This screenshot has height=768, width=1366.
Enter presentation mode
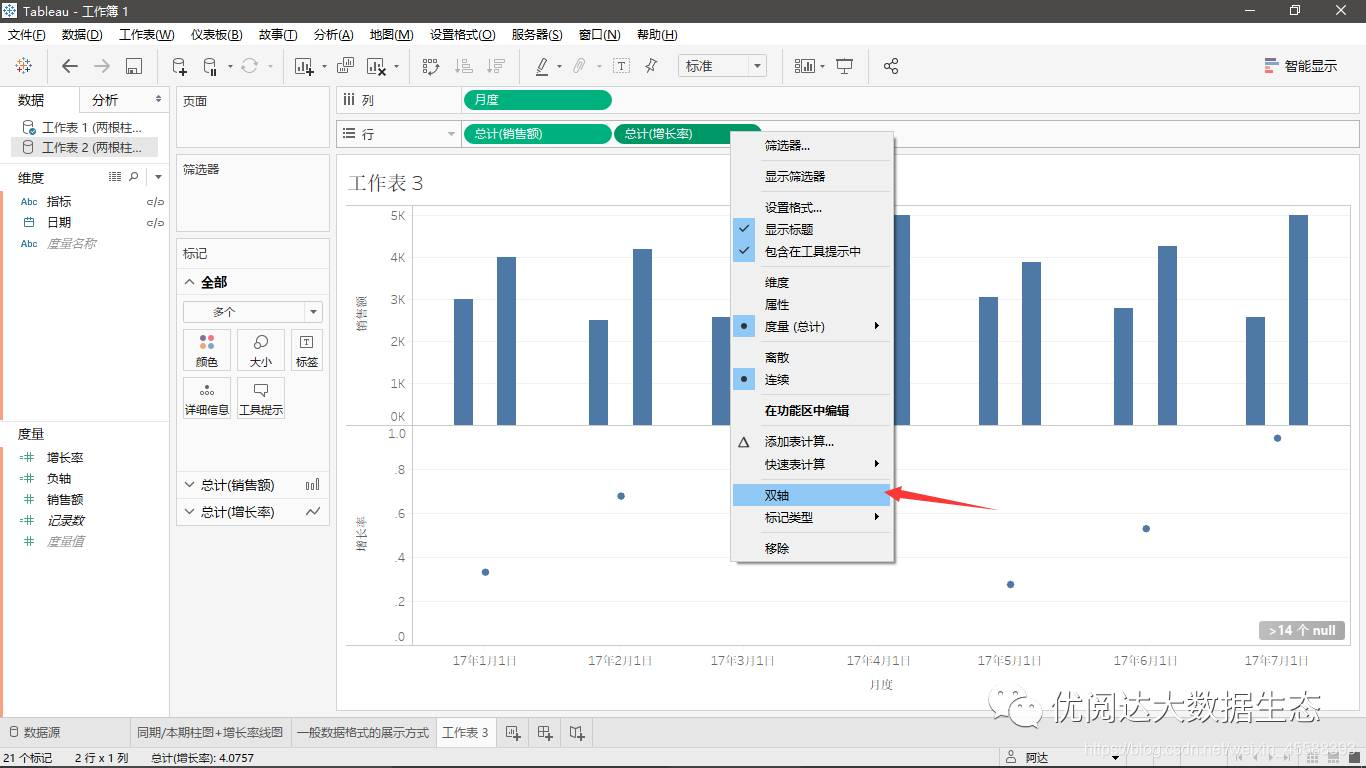(x=845, y=66)
